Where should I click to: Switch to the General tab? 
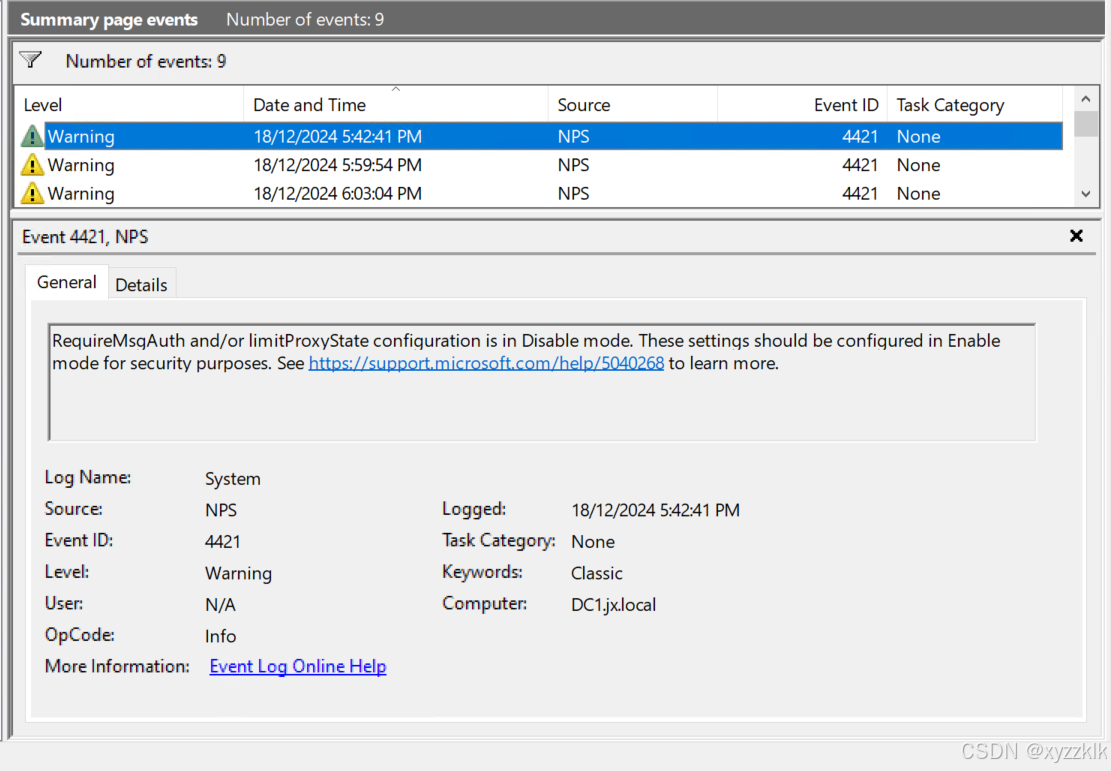coord(67,283)
